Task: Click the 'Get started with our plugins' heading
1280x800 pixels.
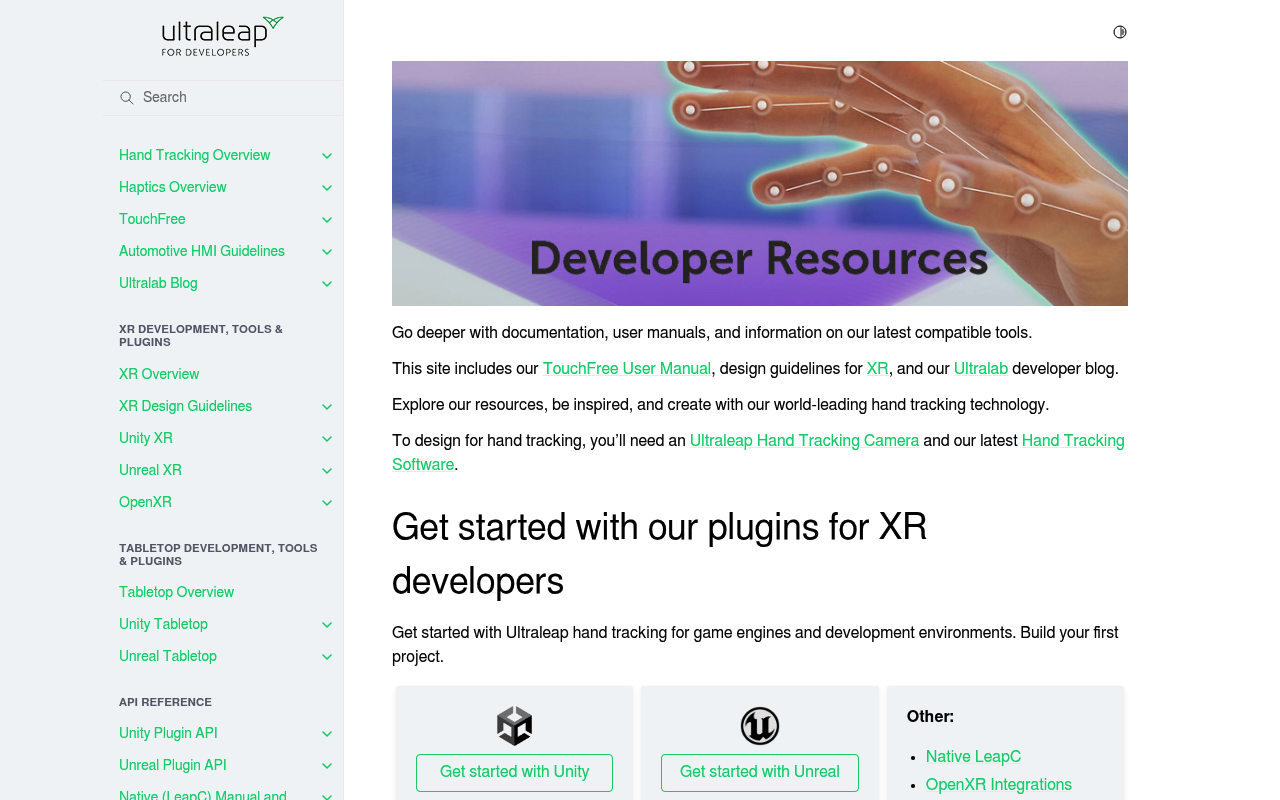Action: pos(660,554)
